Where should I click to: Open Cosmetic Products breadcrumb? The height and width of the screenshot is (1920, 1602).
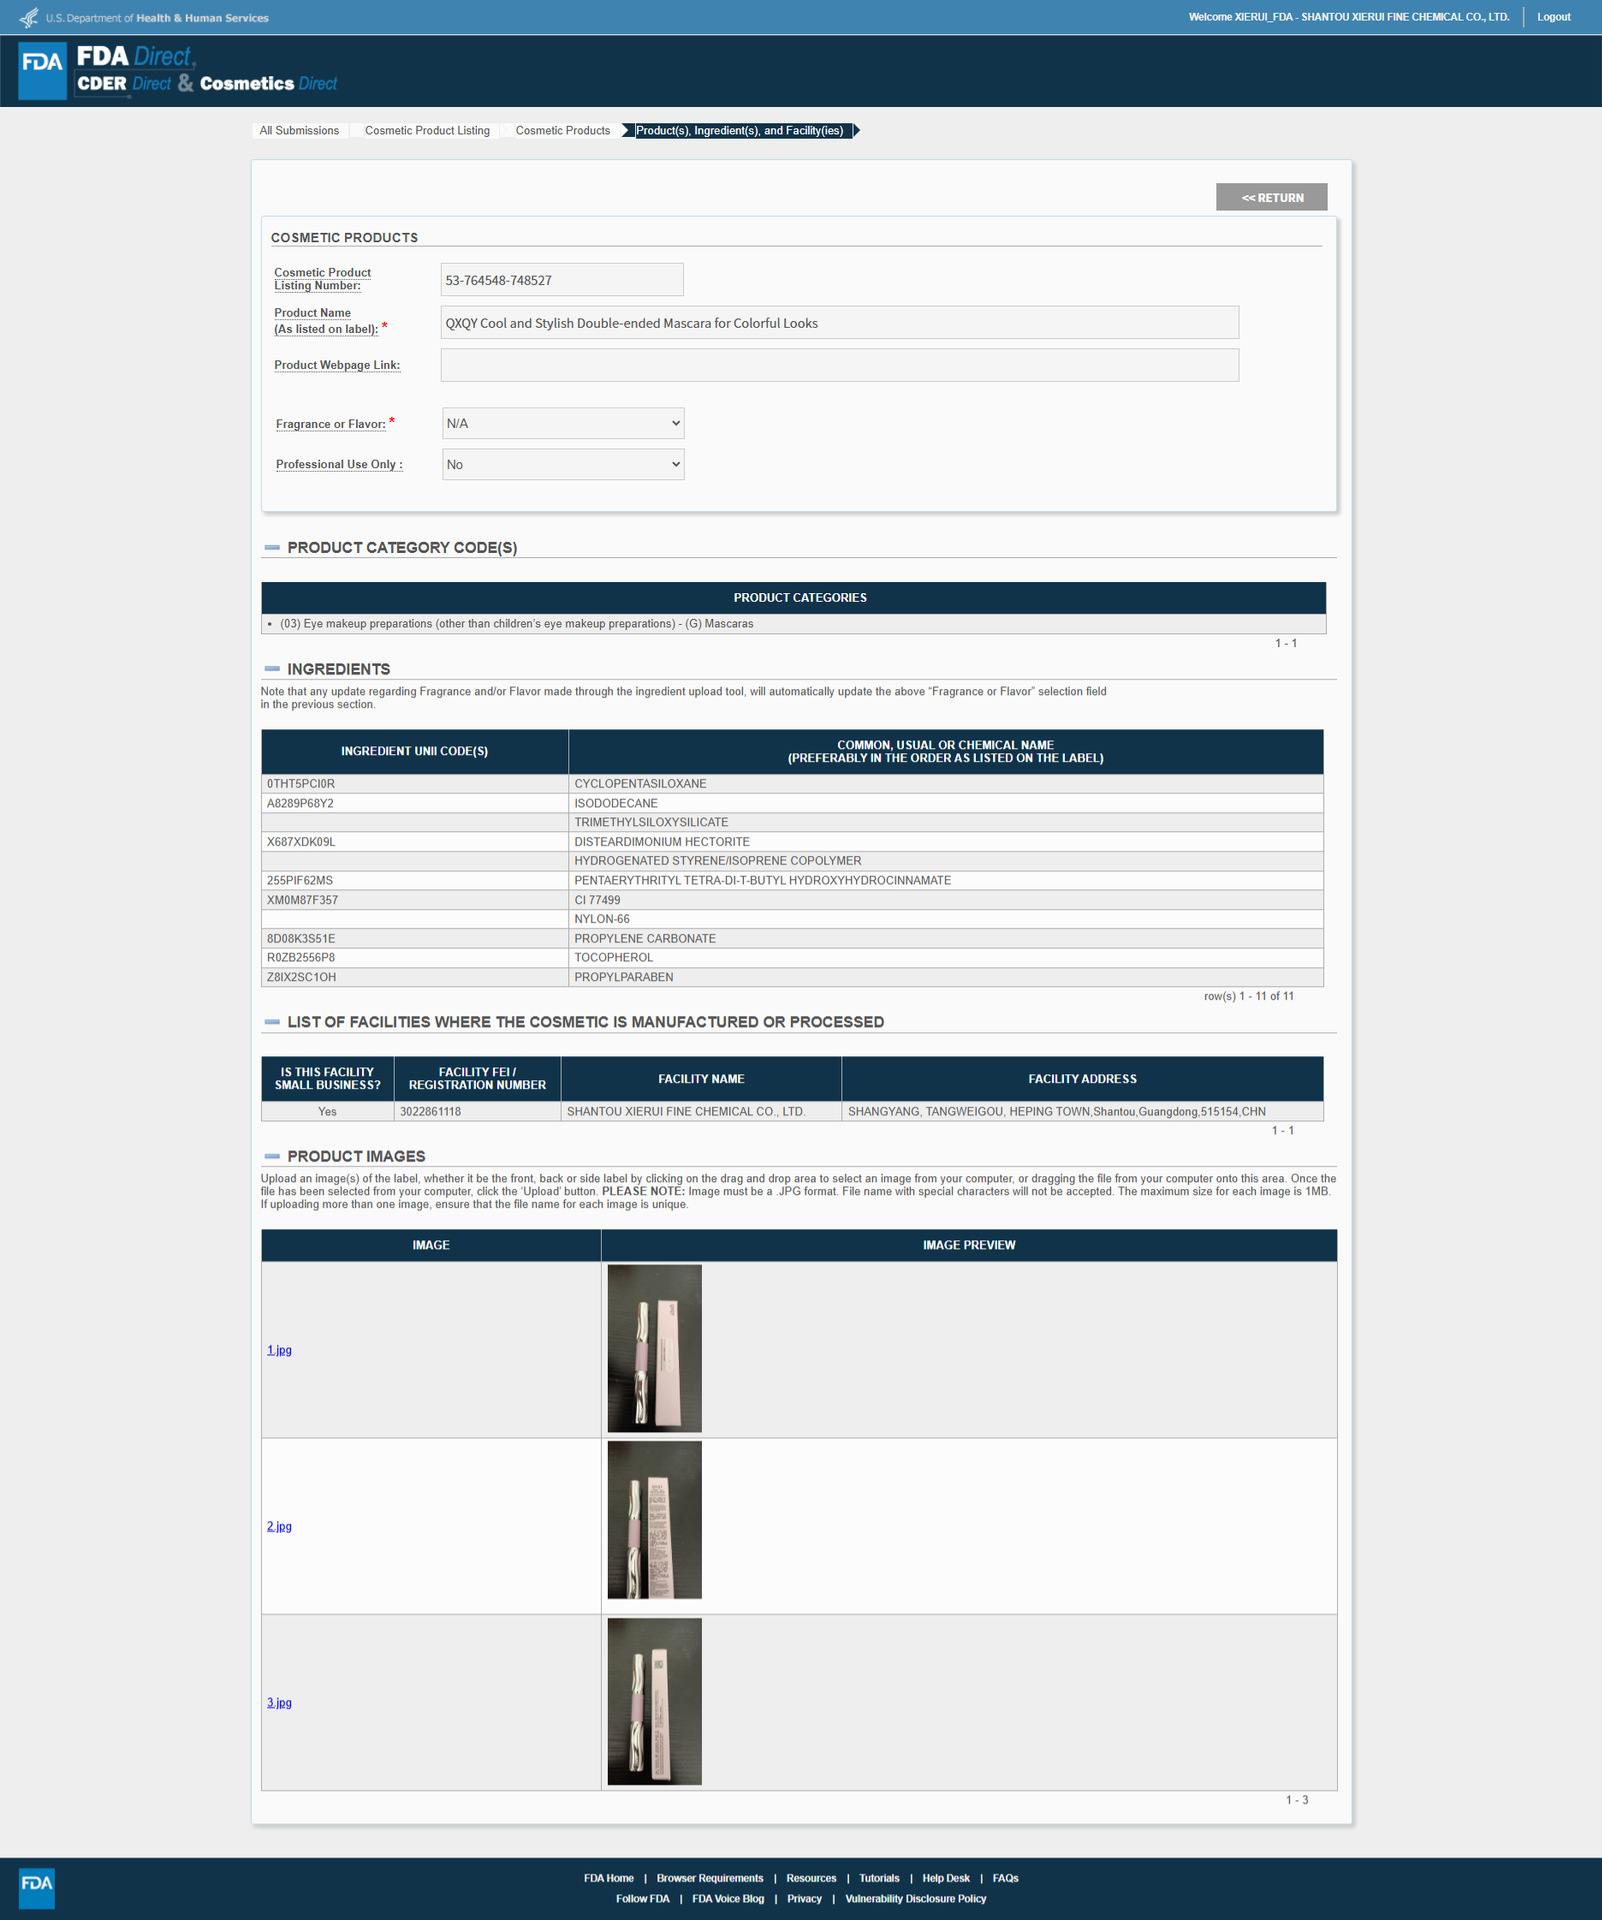point(563,131)
